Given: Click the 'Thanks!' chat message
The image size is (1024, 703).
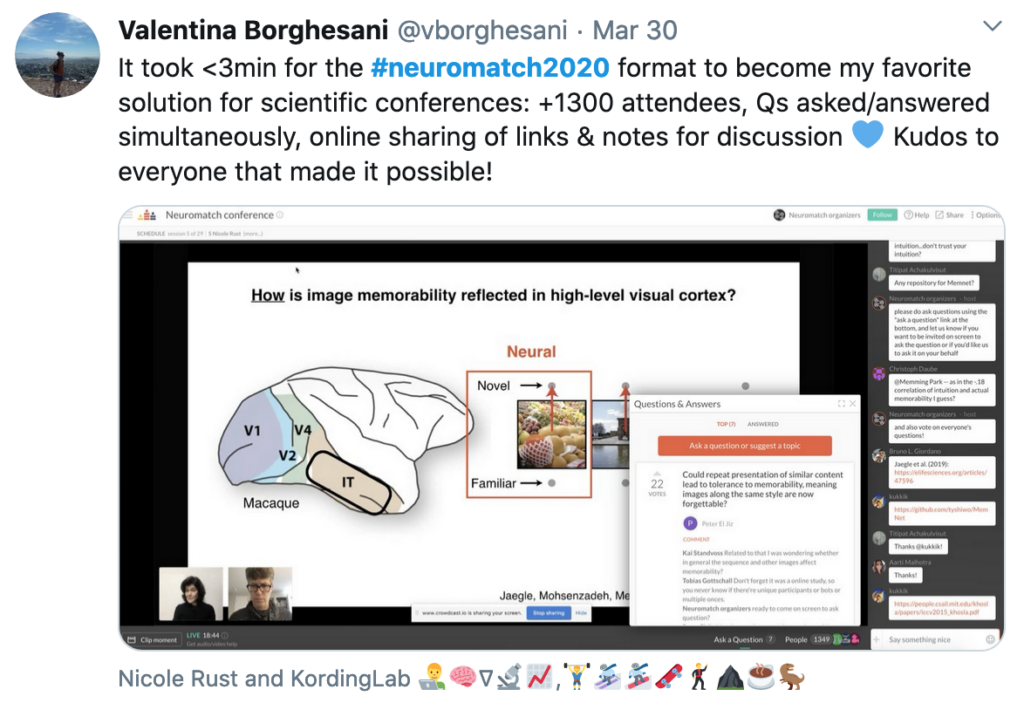Looking at the screenshot, I should (905, 576).
